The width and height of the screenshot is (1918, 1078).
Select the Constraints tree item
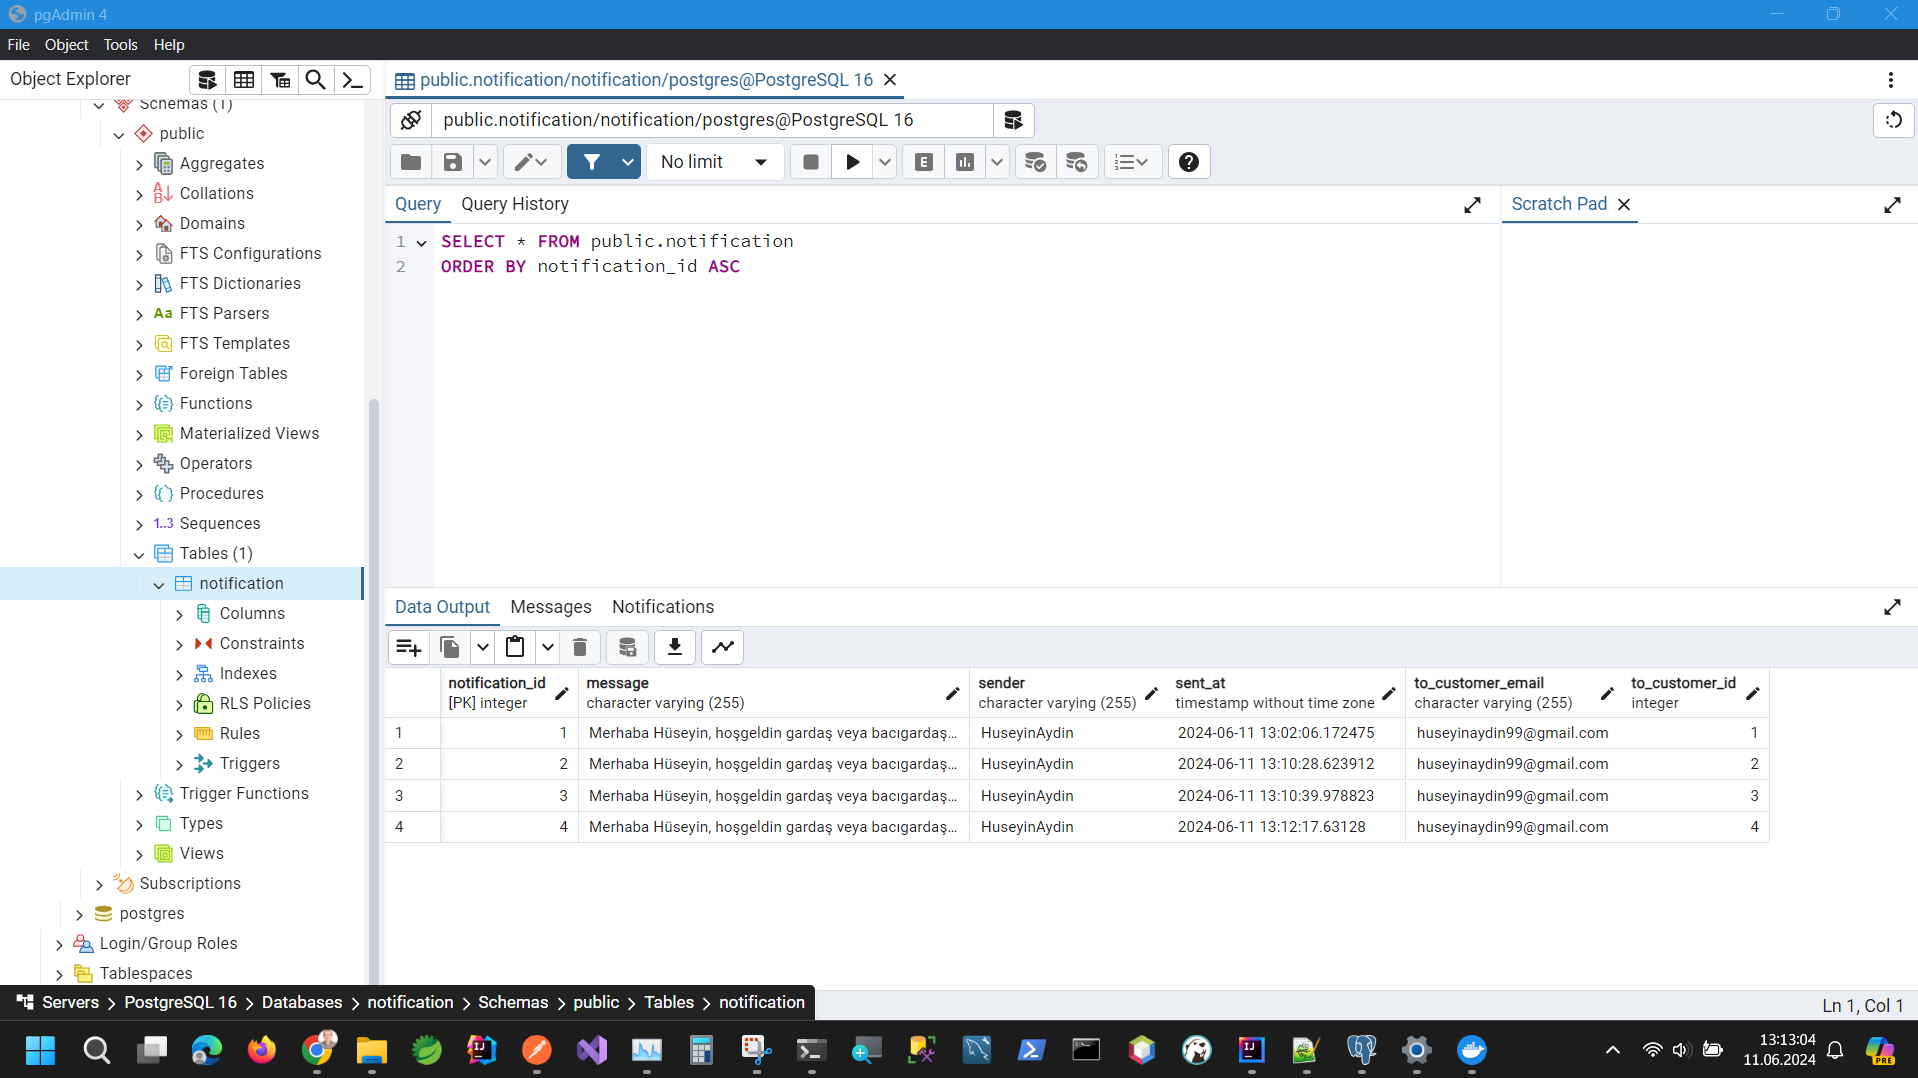[262, 644]
